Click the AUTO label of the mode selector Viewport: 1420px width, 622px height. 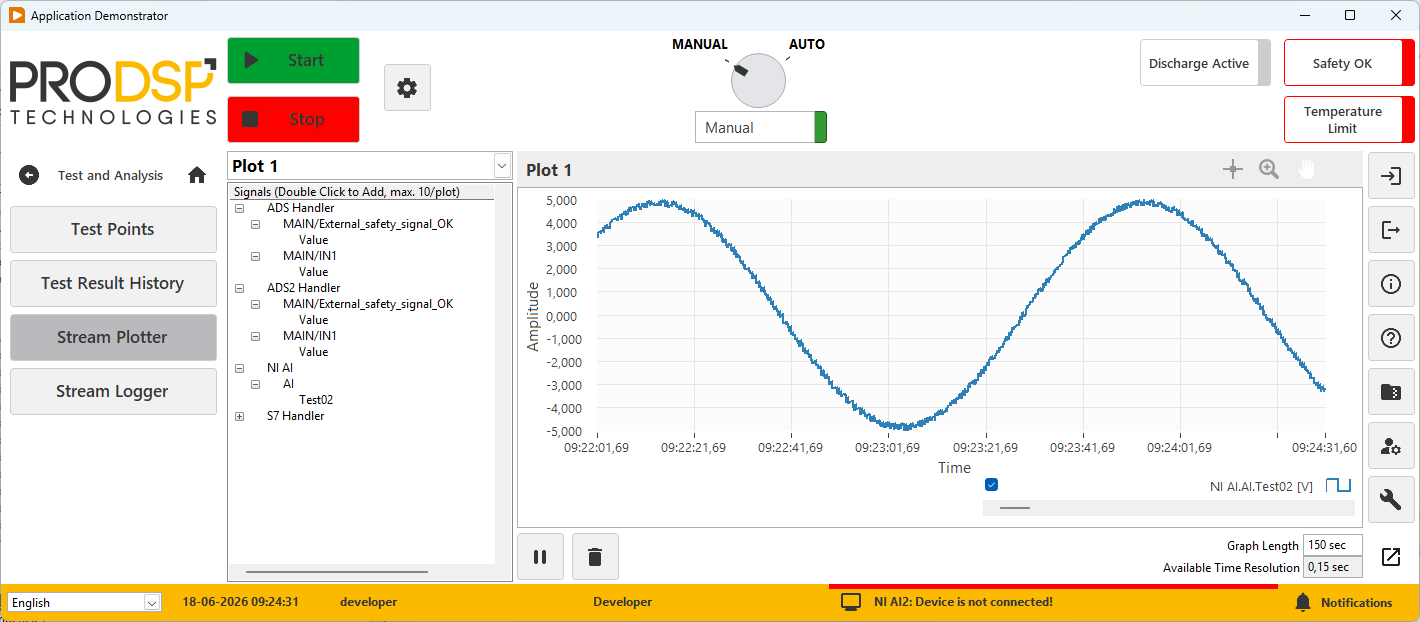pyautogui.click(x=807, y=44)
